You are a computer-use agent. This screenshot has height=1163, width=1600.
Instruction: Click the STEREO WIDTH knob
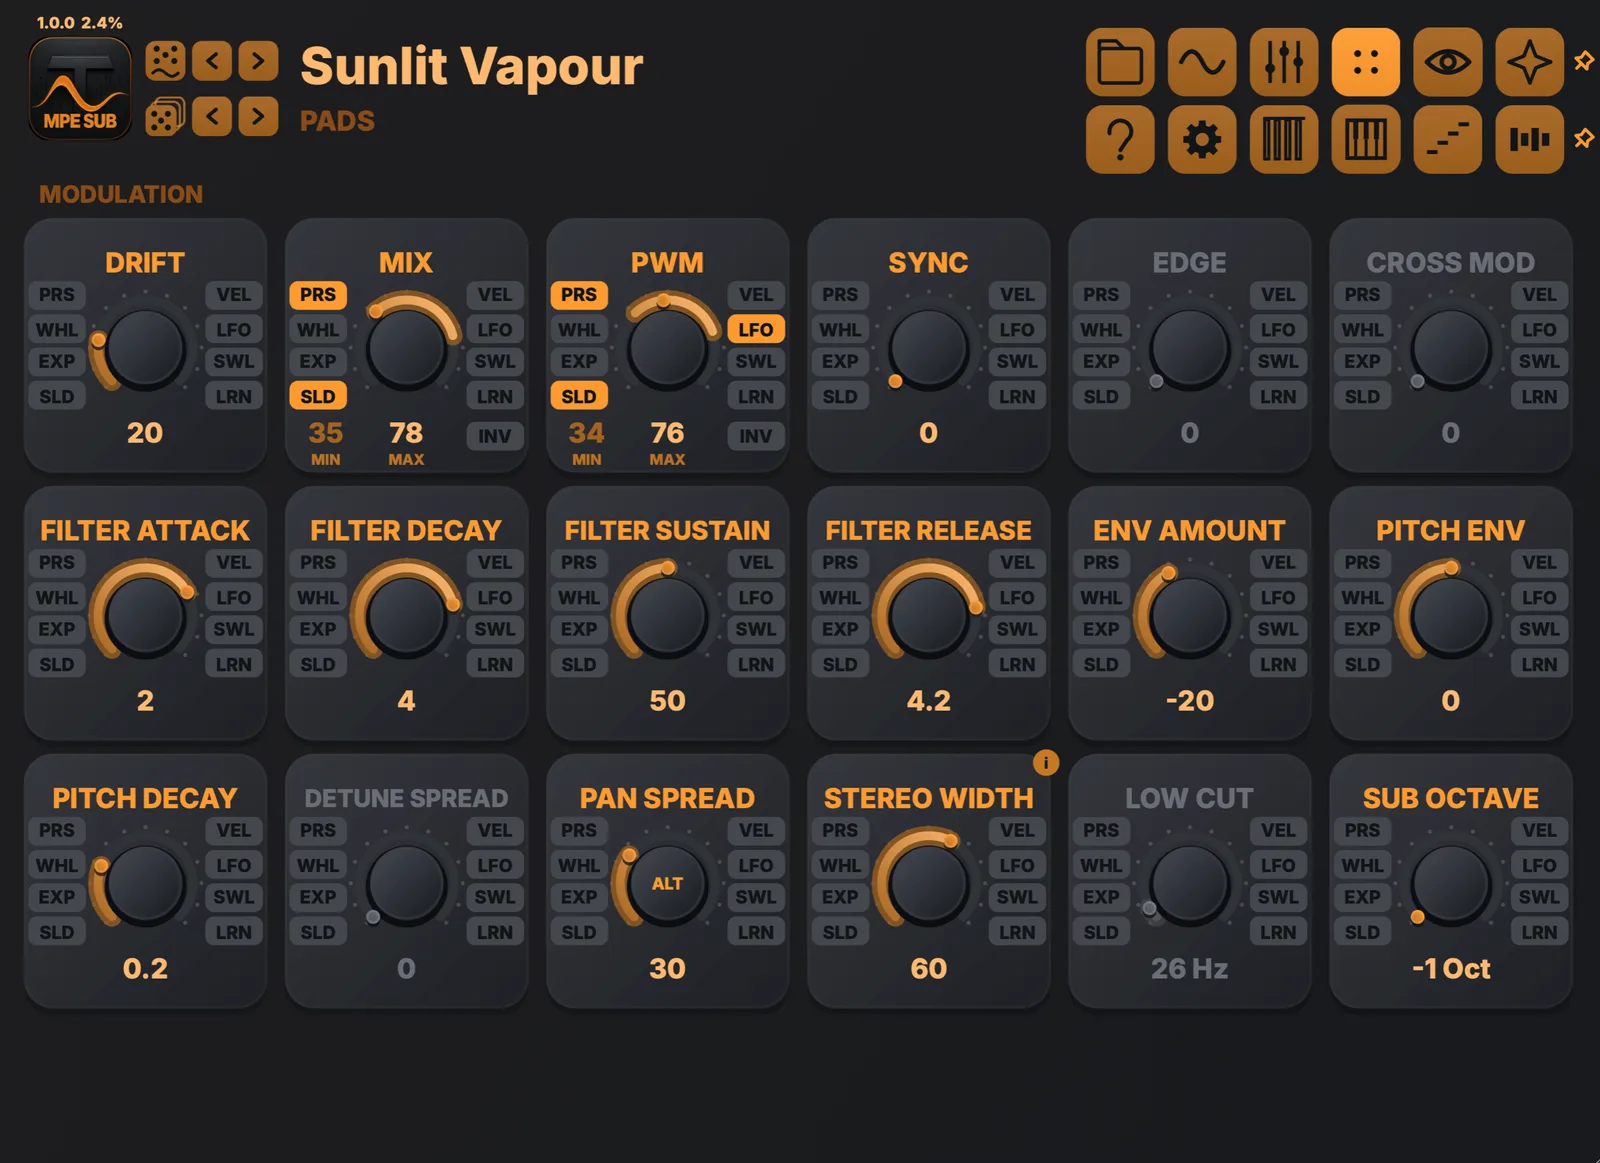tap(928, 885)
